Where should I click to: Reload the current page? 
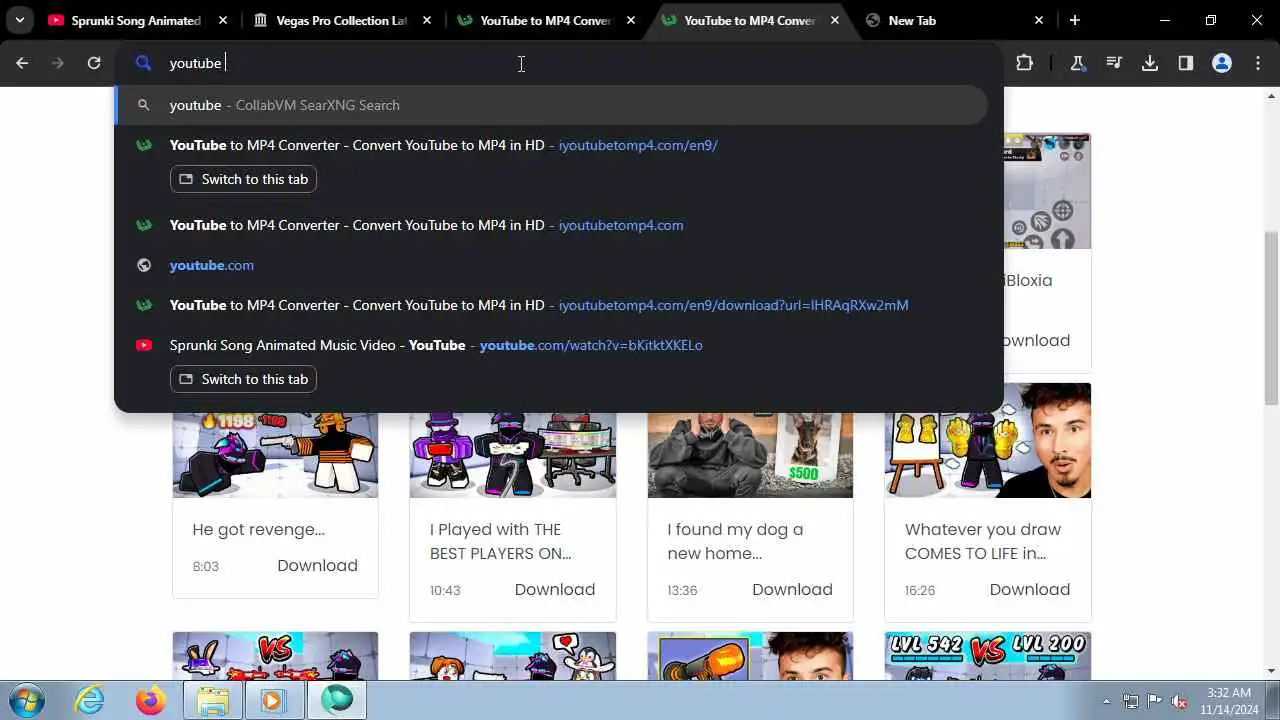coord(94,63)
